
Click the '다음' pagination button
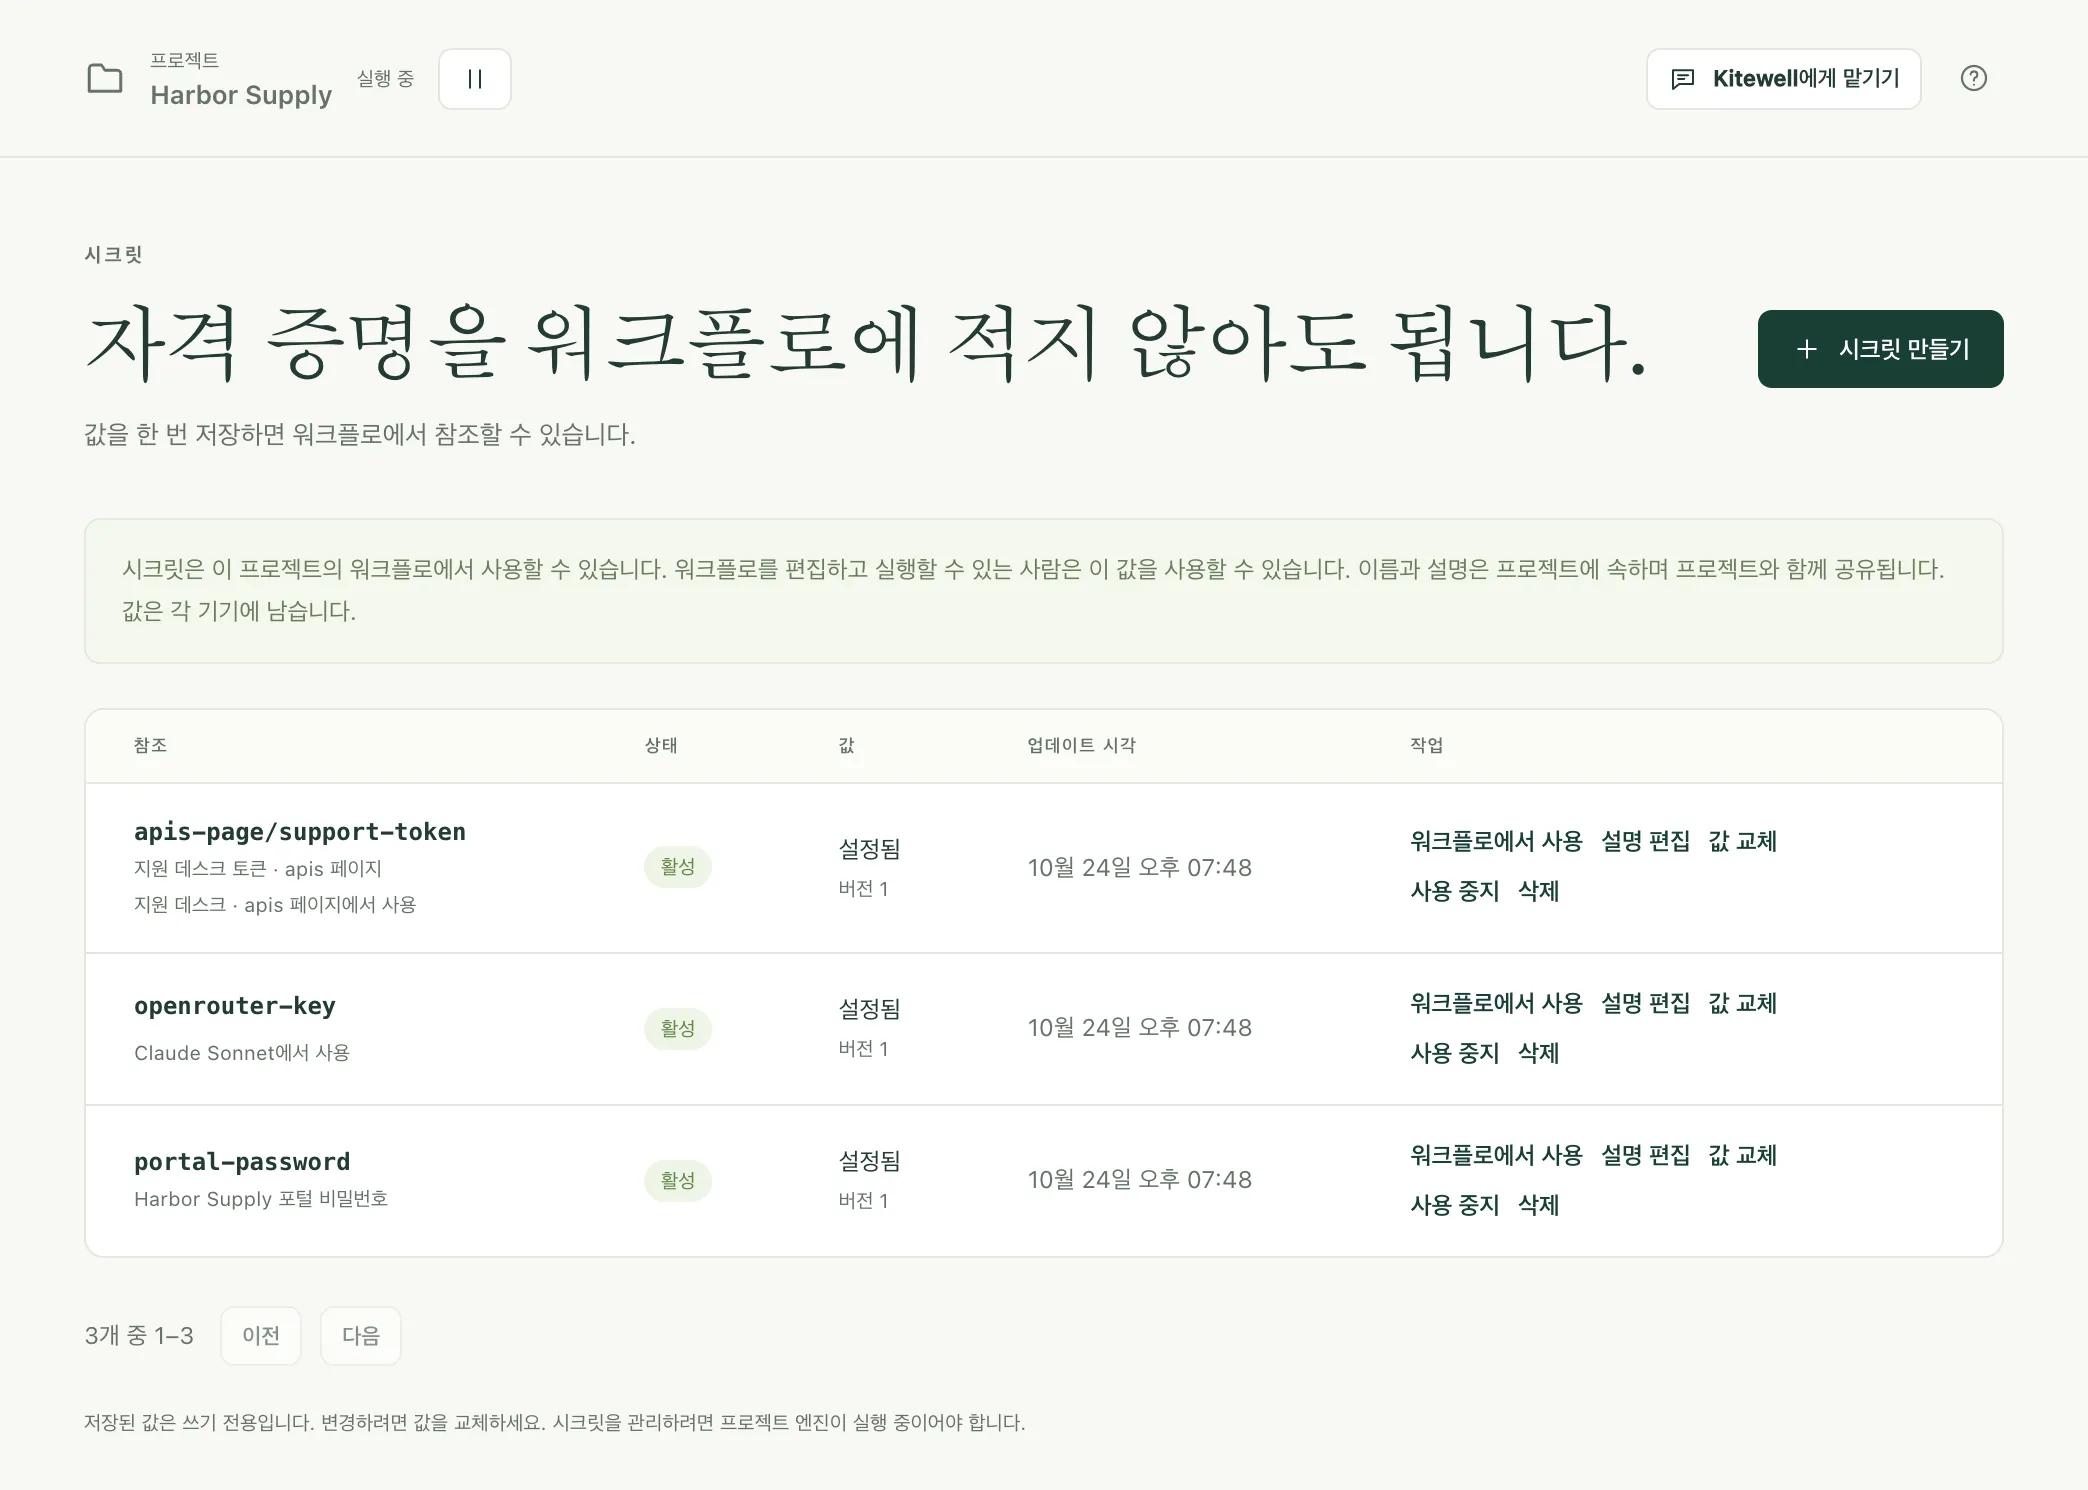point(361,1336)
